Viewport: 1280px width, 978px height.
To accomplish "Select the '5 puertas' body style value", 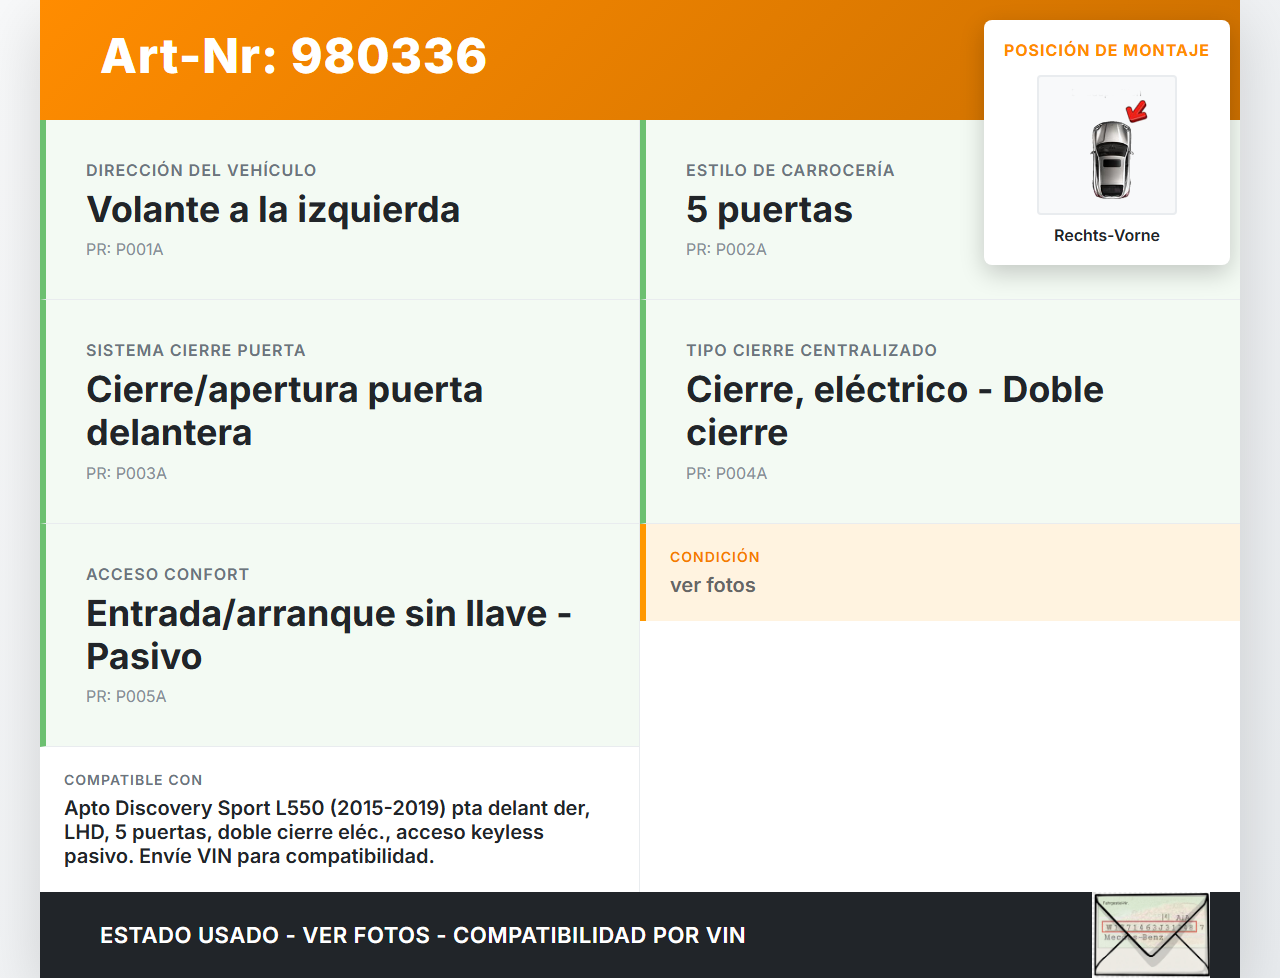I will [x=769, y=210].
